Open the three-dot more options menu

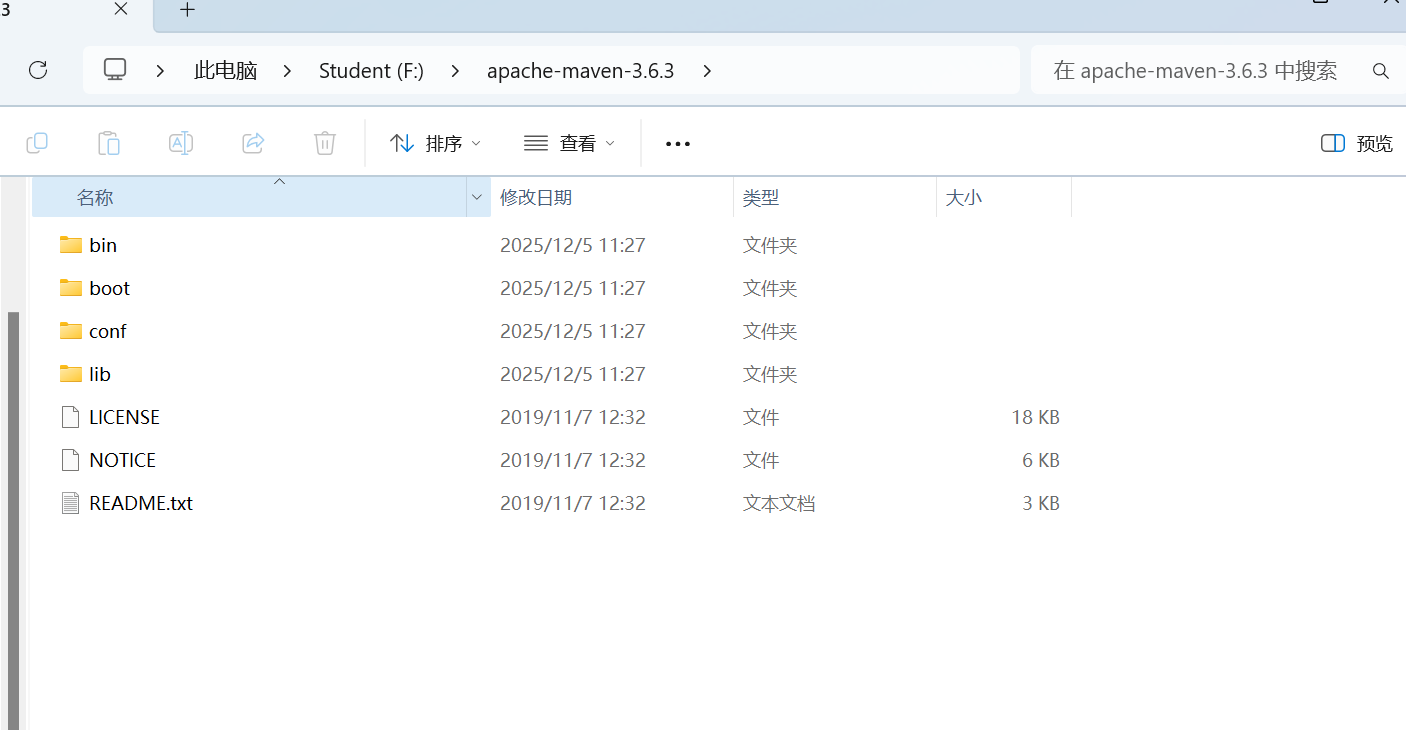[678, 144]
